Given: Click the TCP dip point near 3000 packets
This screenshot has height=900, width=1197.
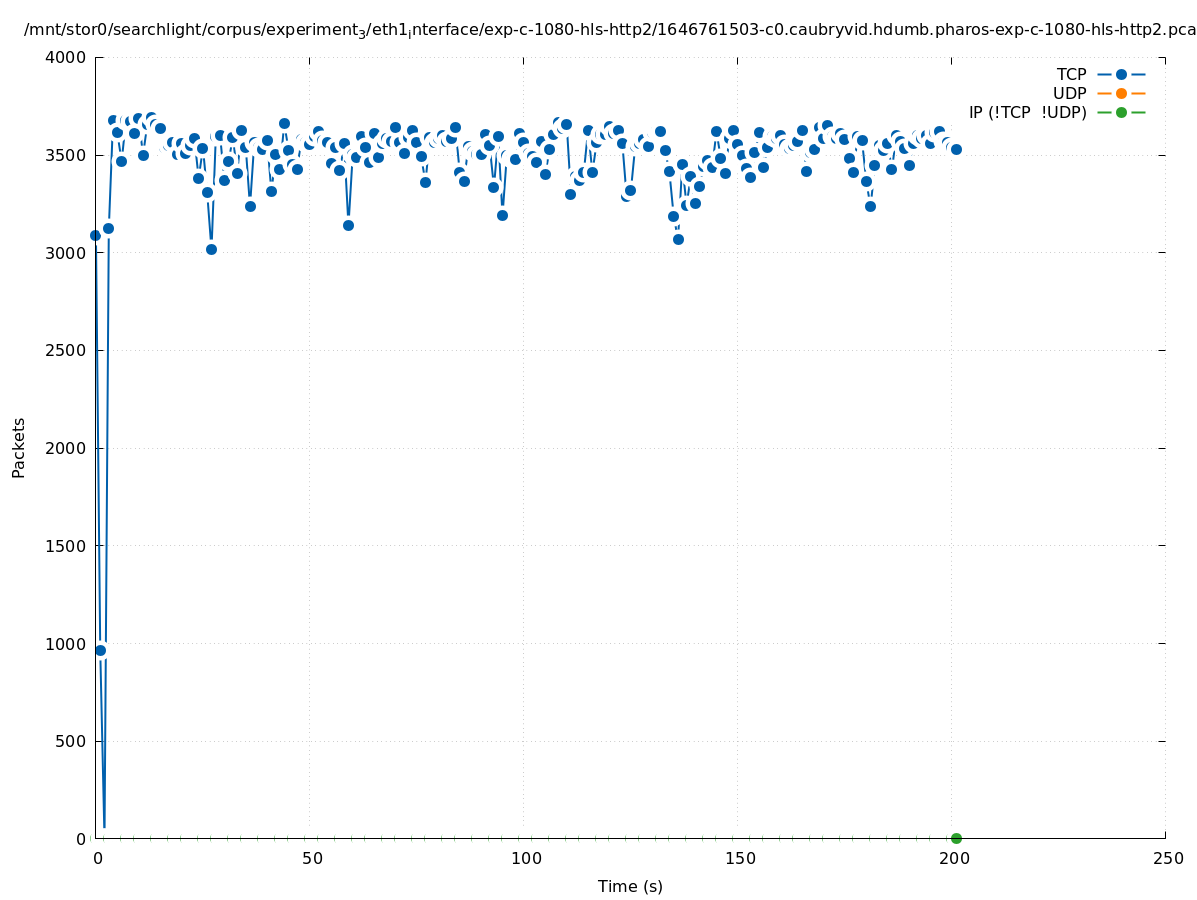Looking at the screenshot, I should pos(211,249).
